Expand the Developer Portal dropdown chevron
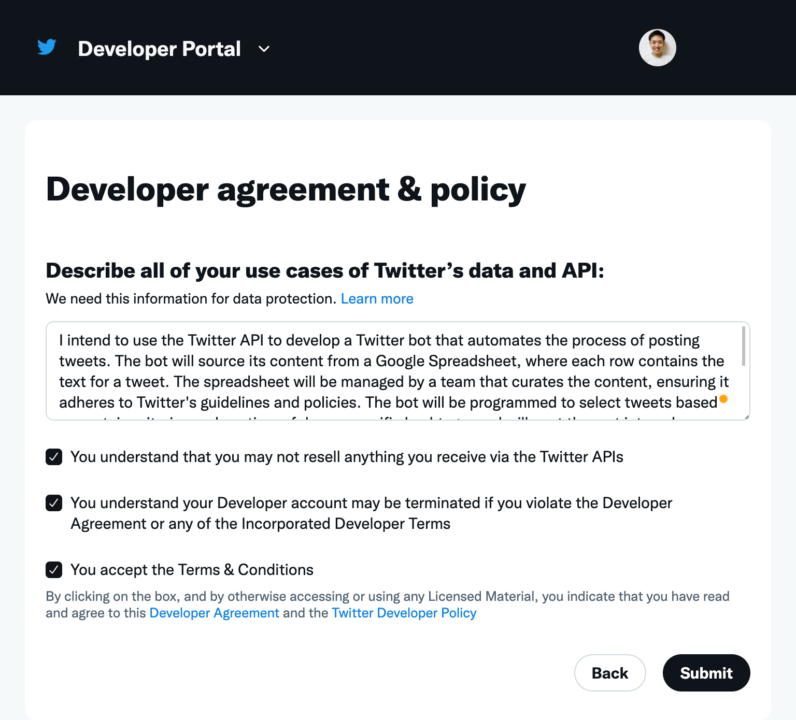Image resolution: width=796 pixels, height=720 pixels. coord(264,48)
